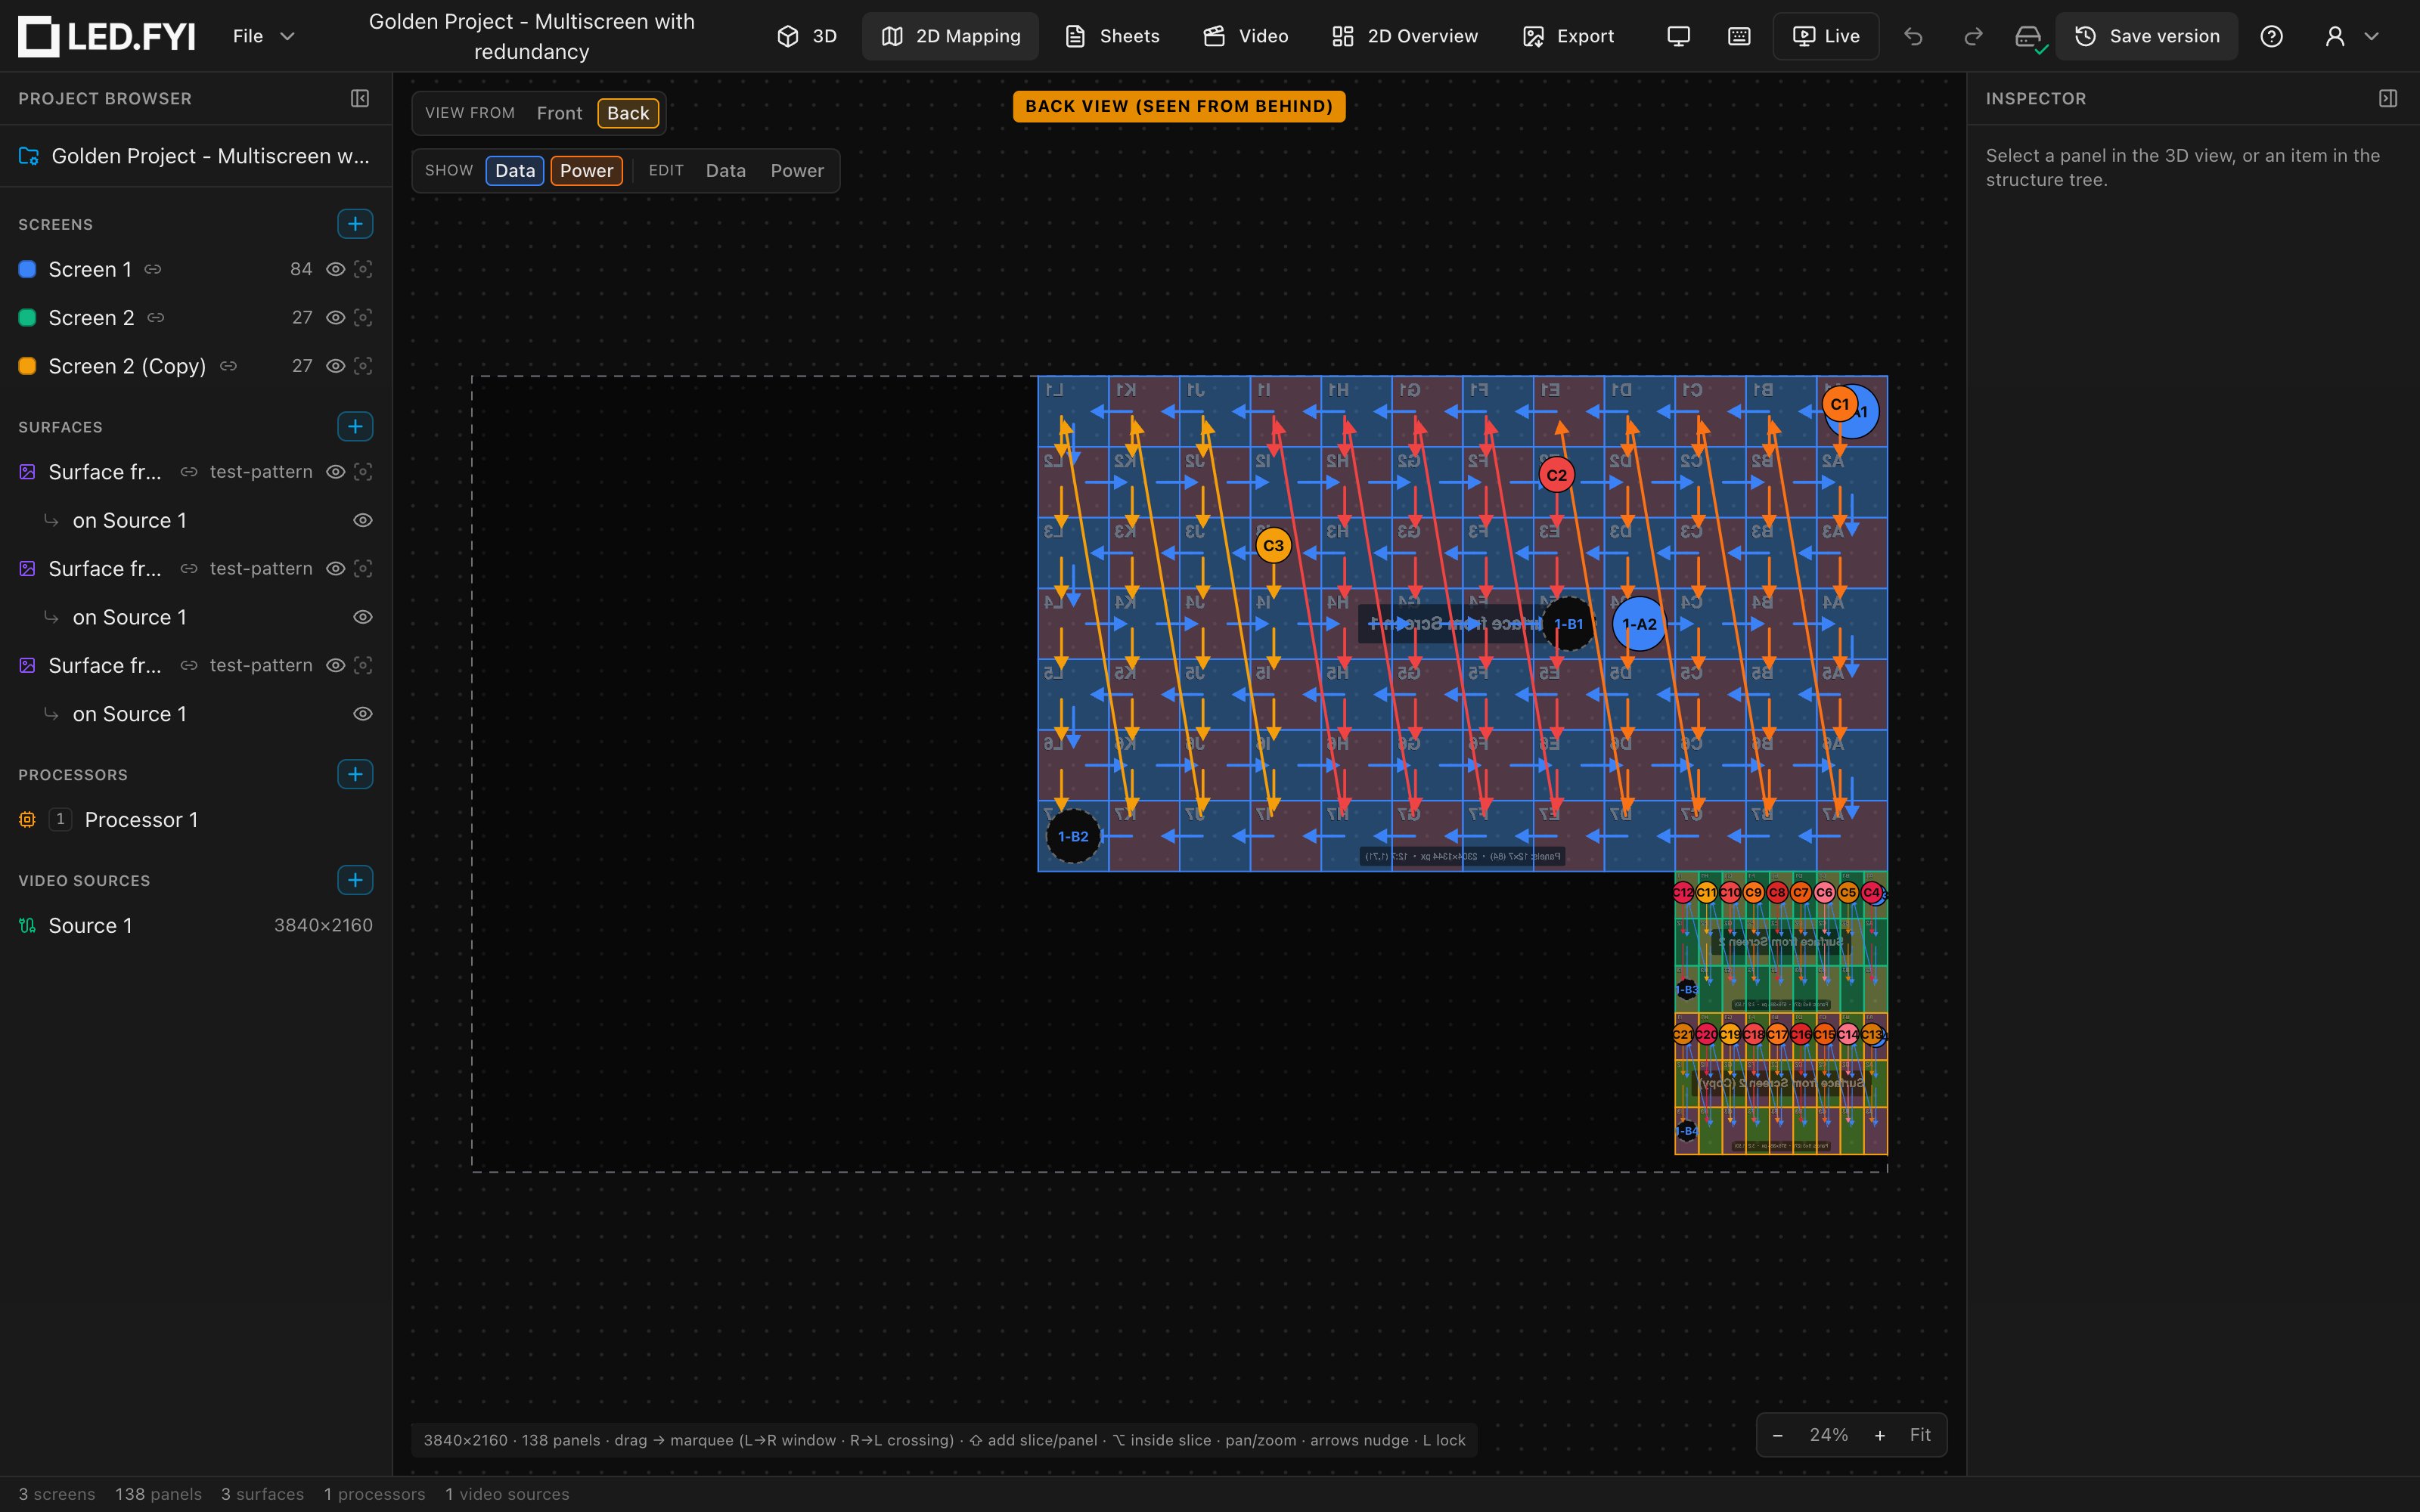Open the help question mark icon

pyautogui.click(x=2271, y=36)
